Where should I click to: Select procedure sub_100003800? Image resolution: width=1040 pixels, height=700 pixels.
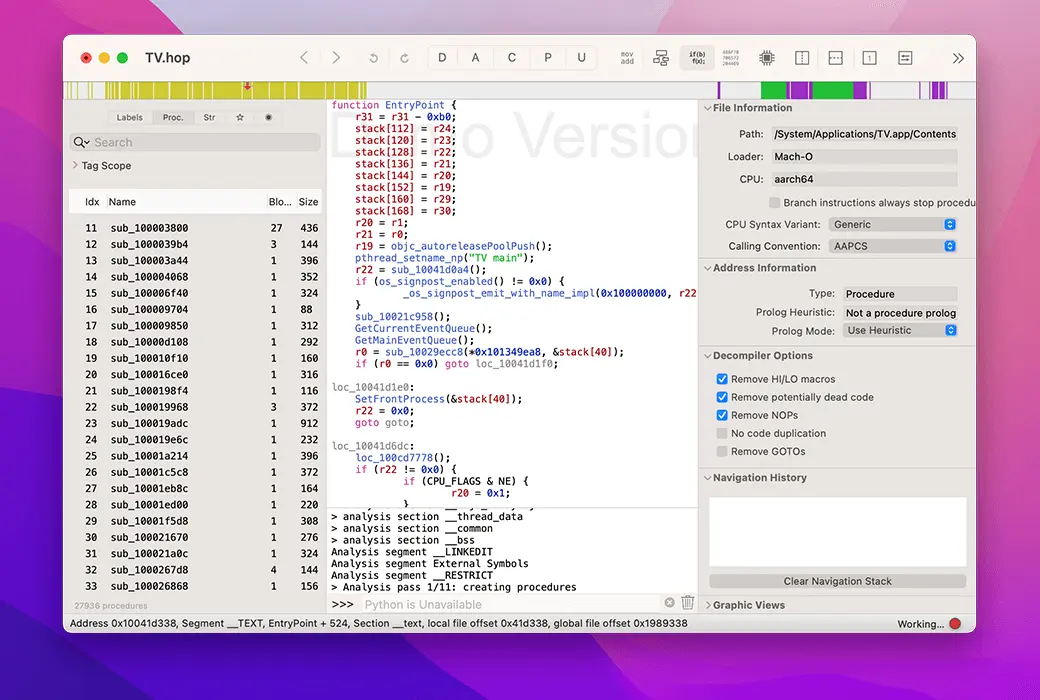pyautogui.click(x=195, y=228)
